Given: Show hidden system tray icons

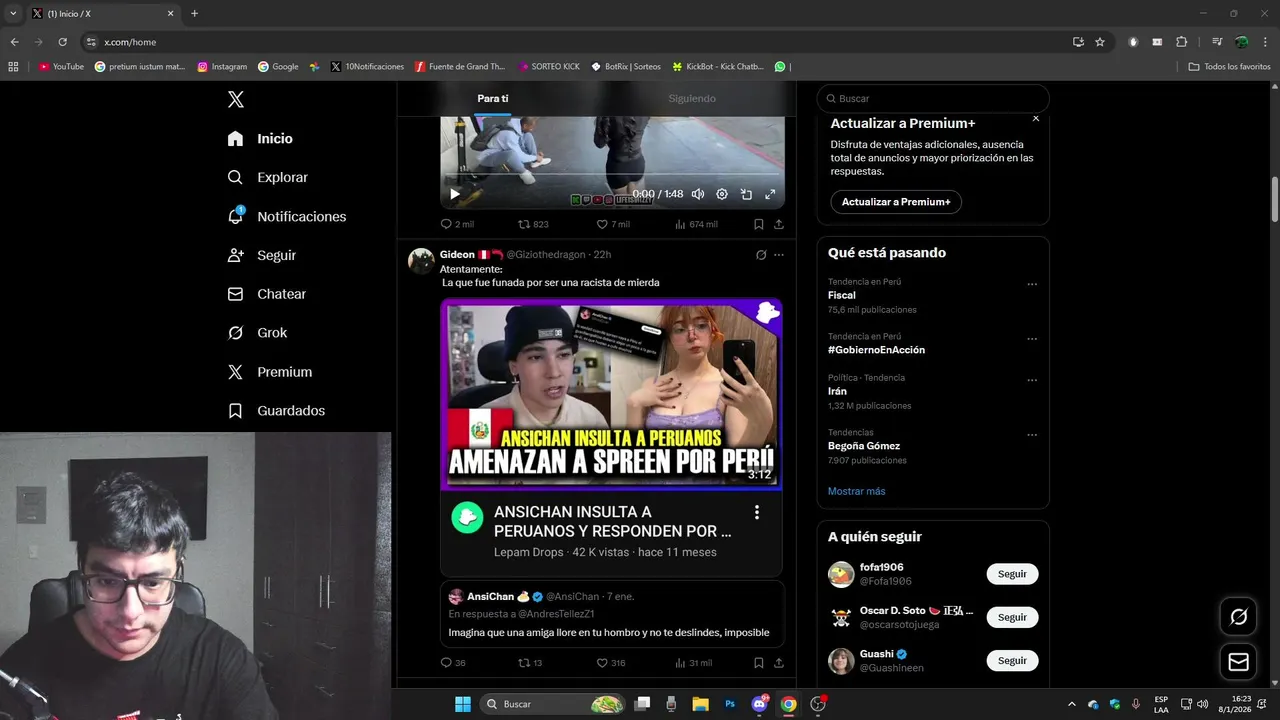Looking at the screenshot, I should pos(1072,704).
